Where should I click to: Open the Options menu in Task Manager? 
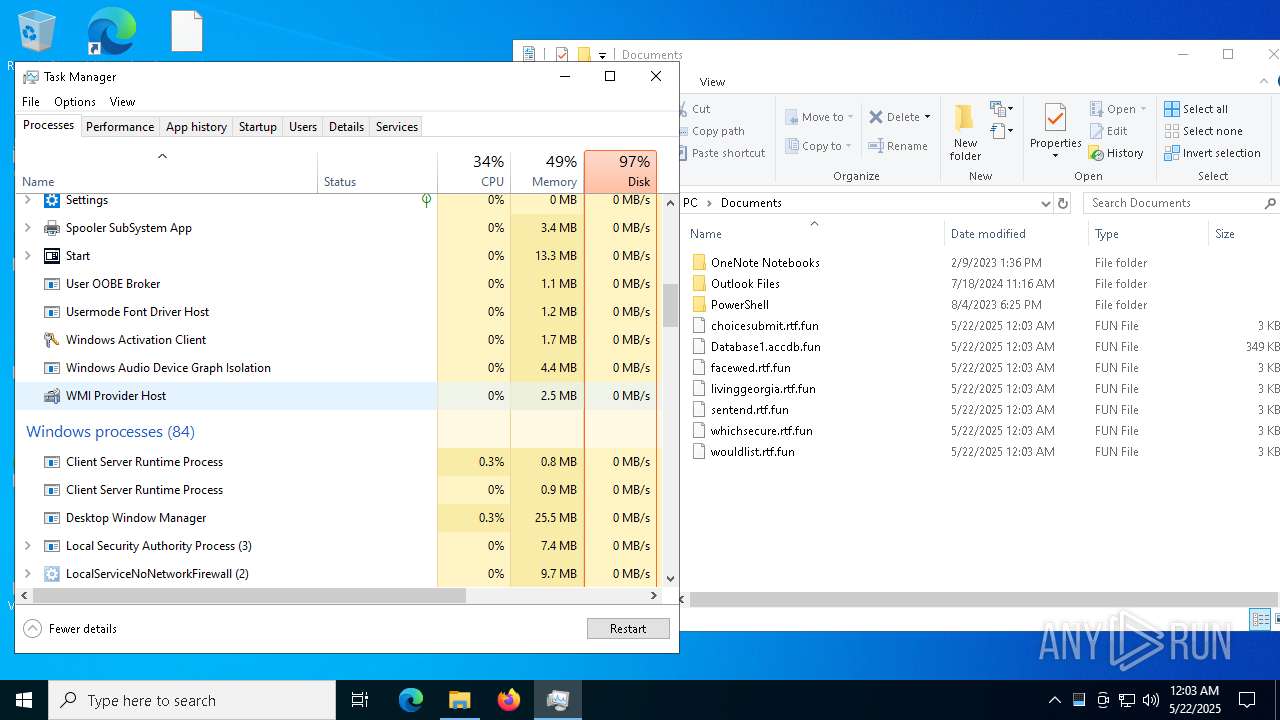click(75, 102)
